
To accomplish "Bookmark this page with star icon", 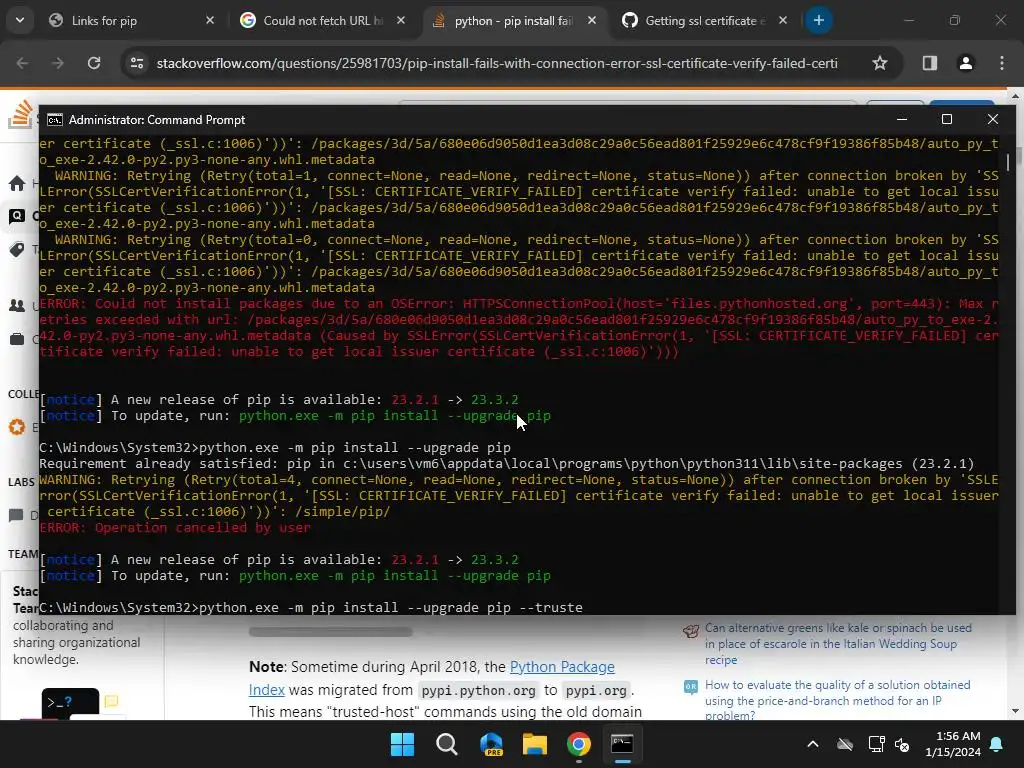I will pyautogui.click(x=880, y=63).
